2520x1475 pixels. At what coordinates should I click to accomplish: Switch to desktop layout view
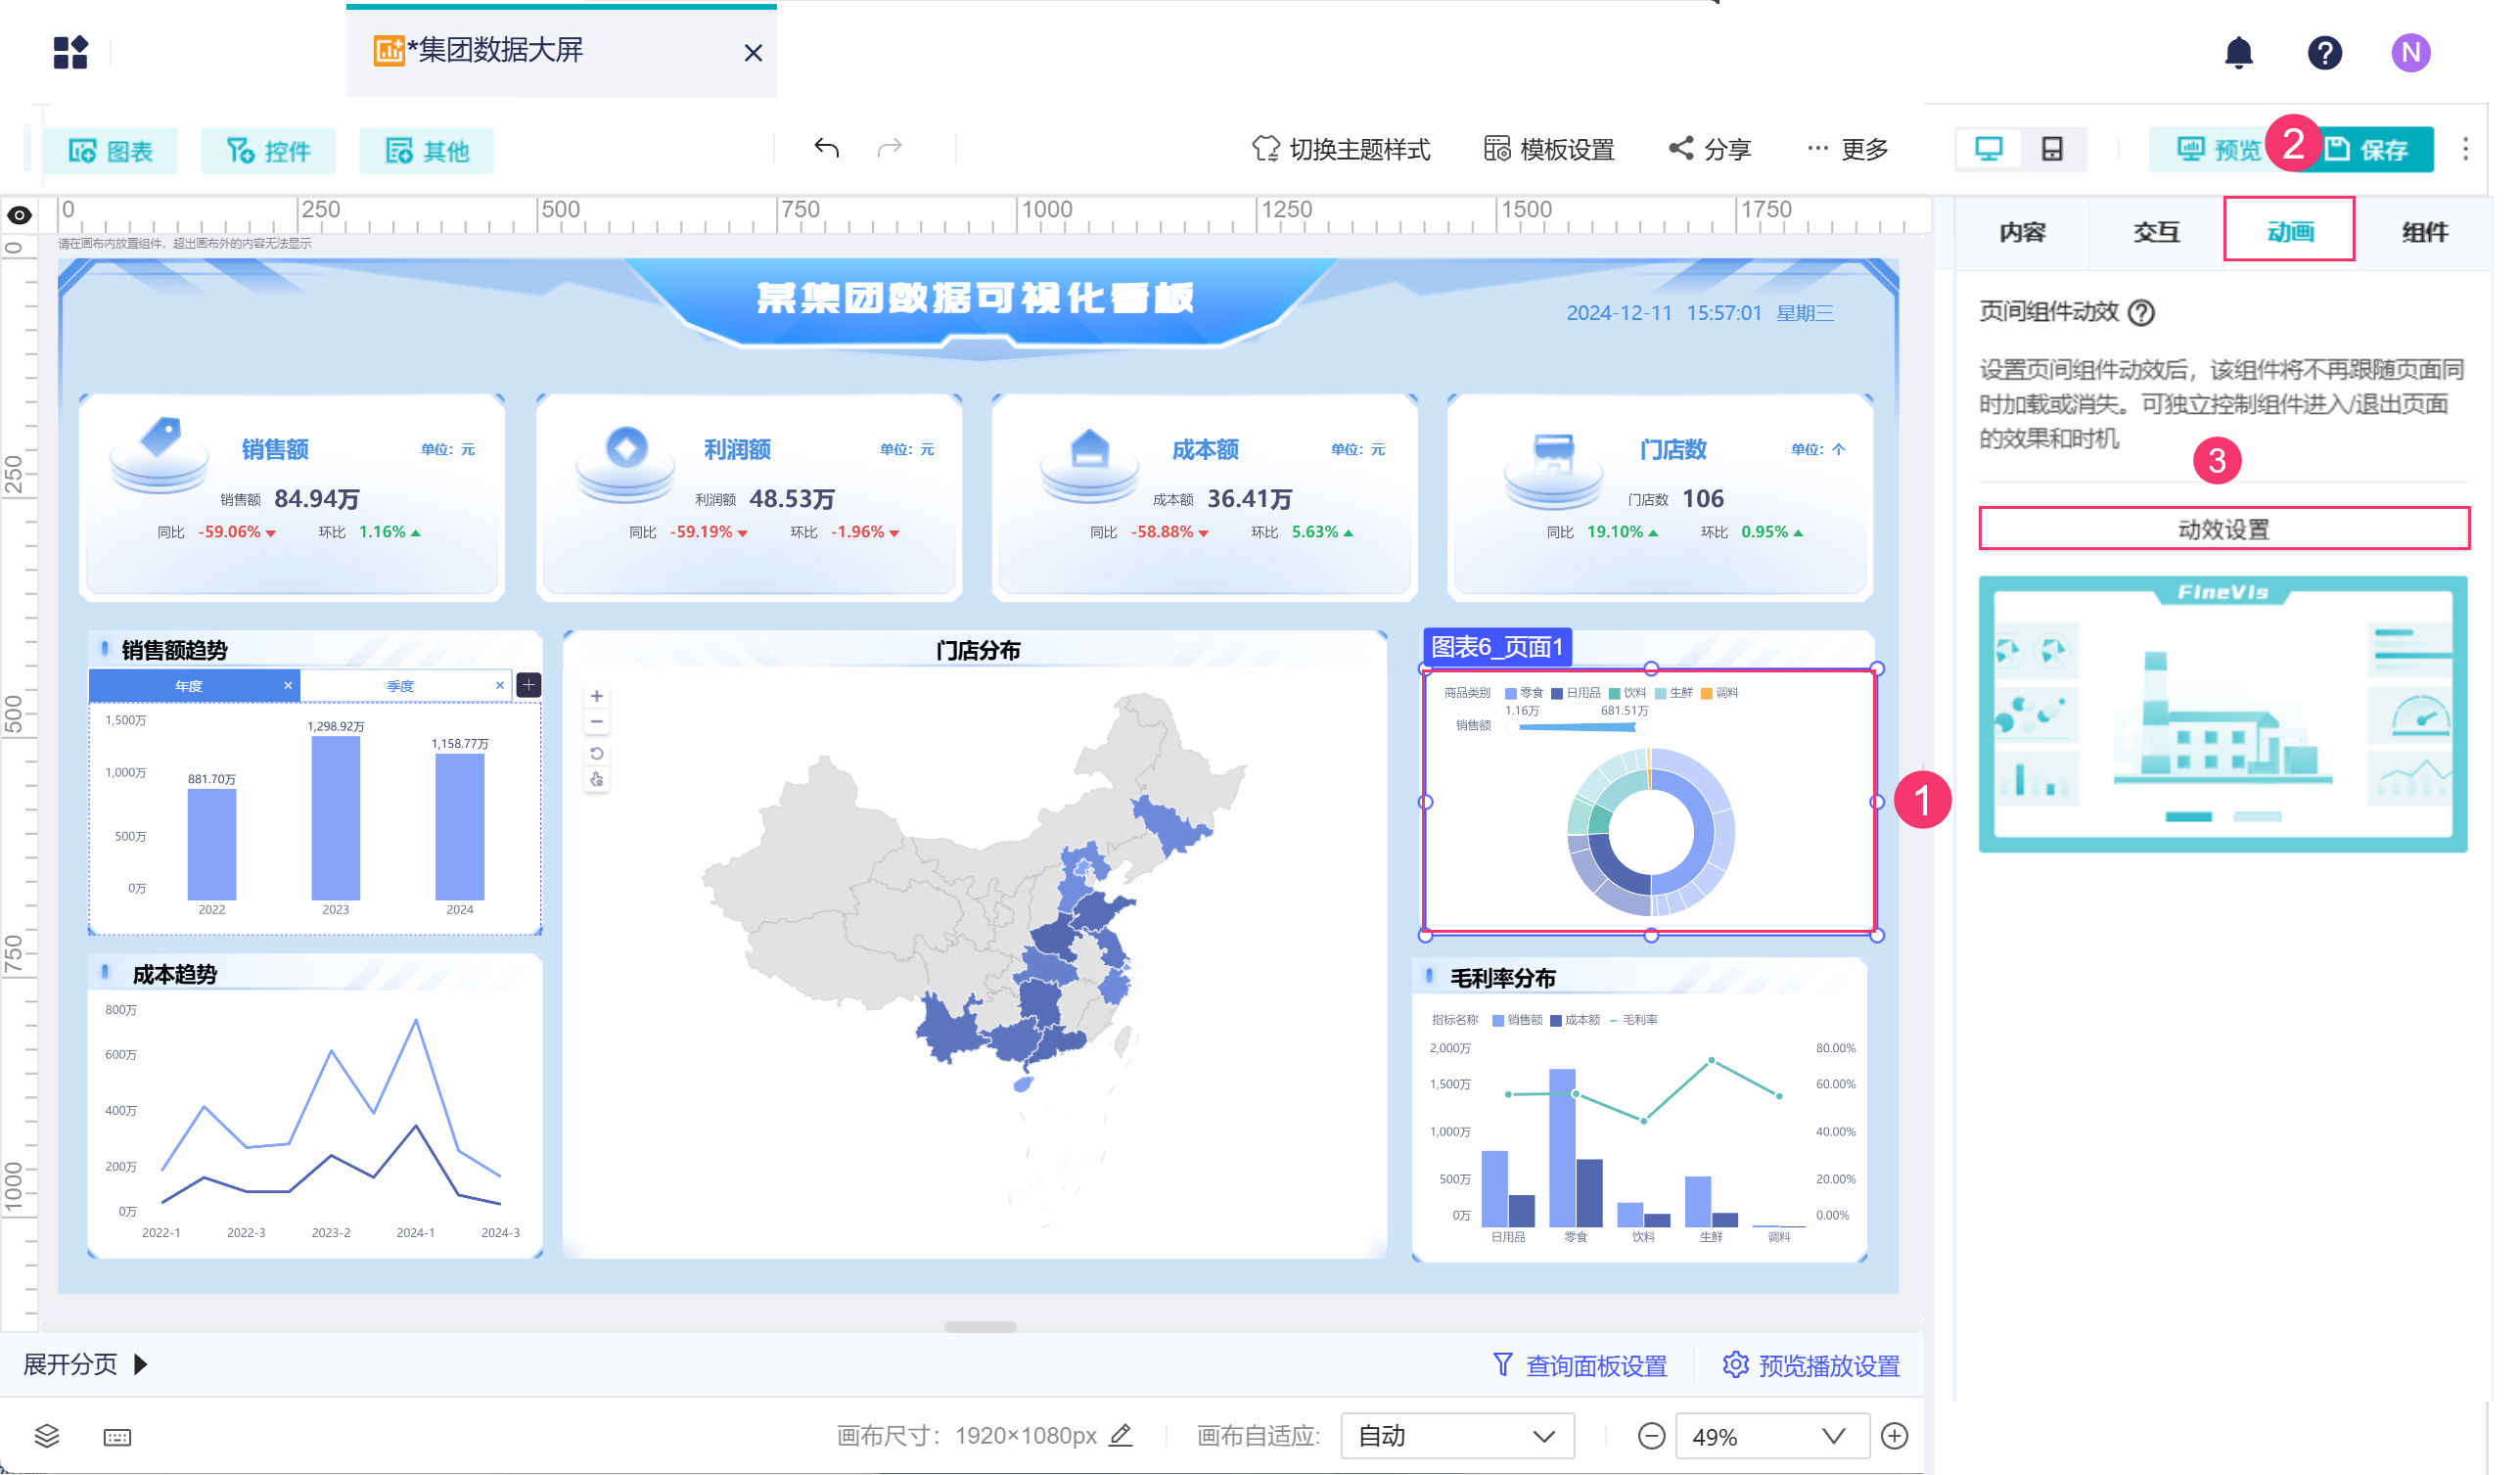(x=1988, y=149)
